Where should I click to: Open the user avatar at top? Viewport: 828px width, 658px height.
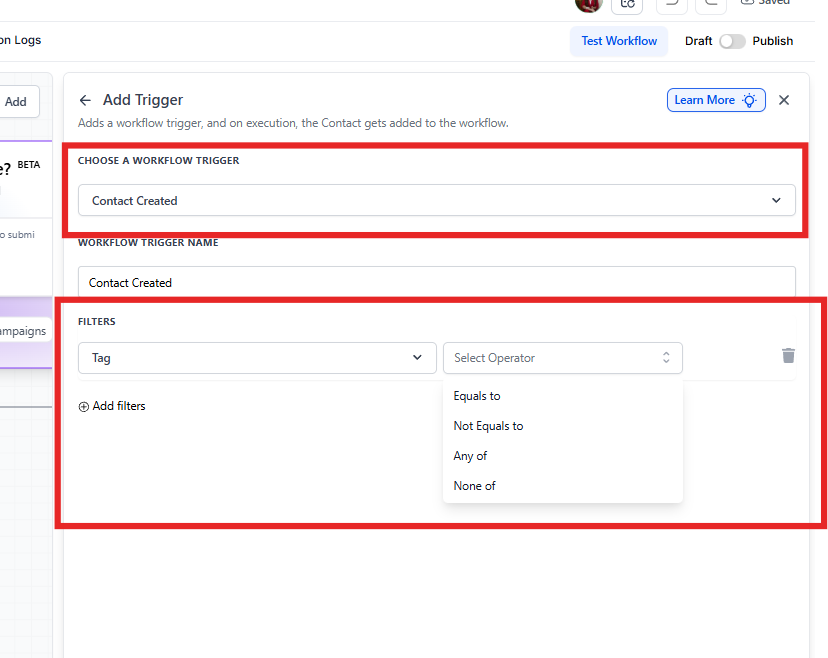(588, 4)
